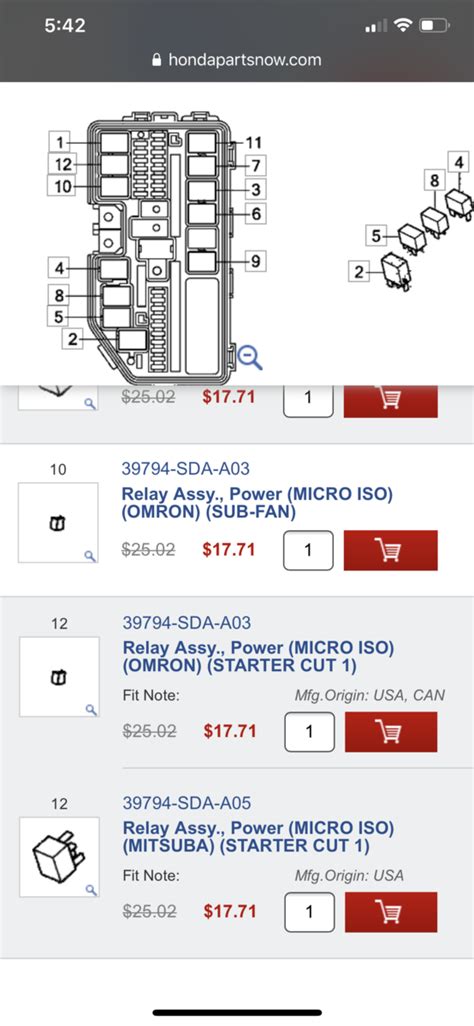Tap the hondapartsnow.com address bar

(x=237, y=60)
